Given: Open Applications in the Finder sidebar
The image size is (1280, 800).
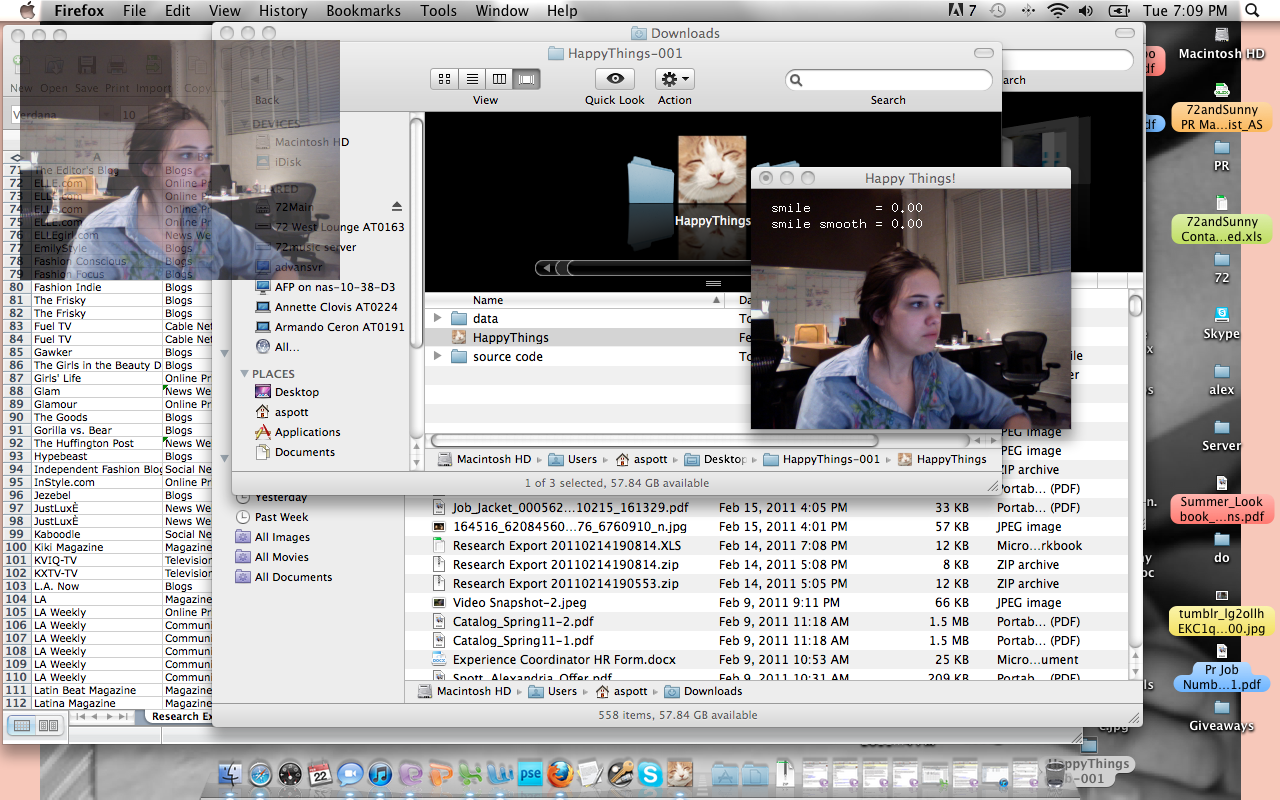Looking at the screenshot, I should [307, 432].
